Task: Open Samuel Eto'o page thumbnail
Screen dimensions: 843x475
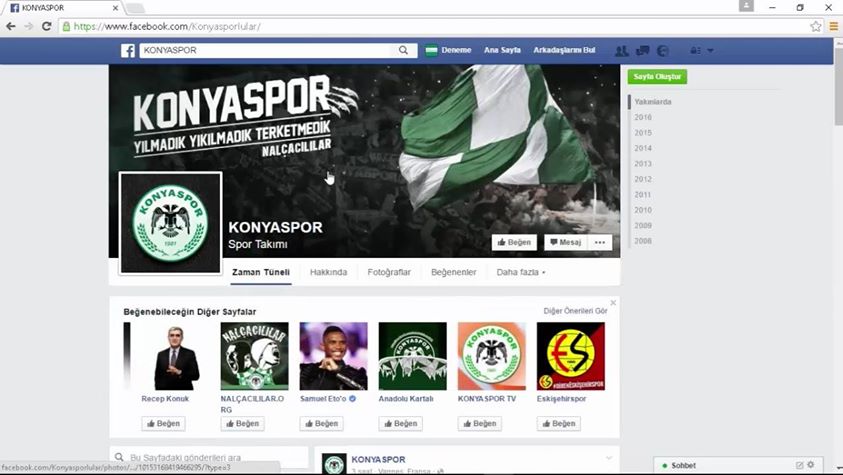Action: (333, 356)
